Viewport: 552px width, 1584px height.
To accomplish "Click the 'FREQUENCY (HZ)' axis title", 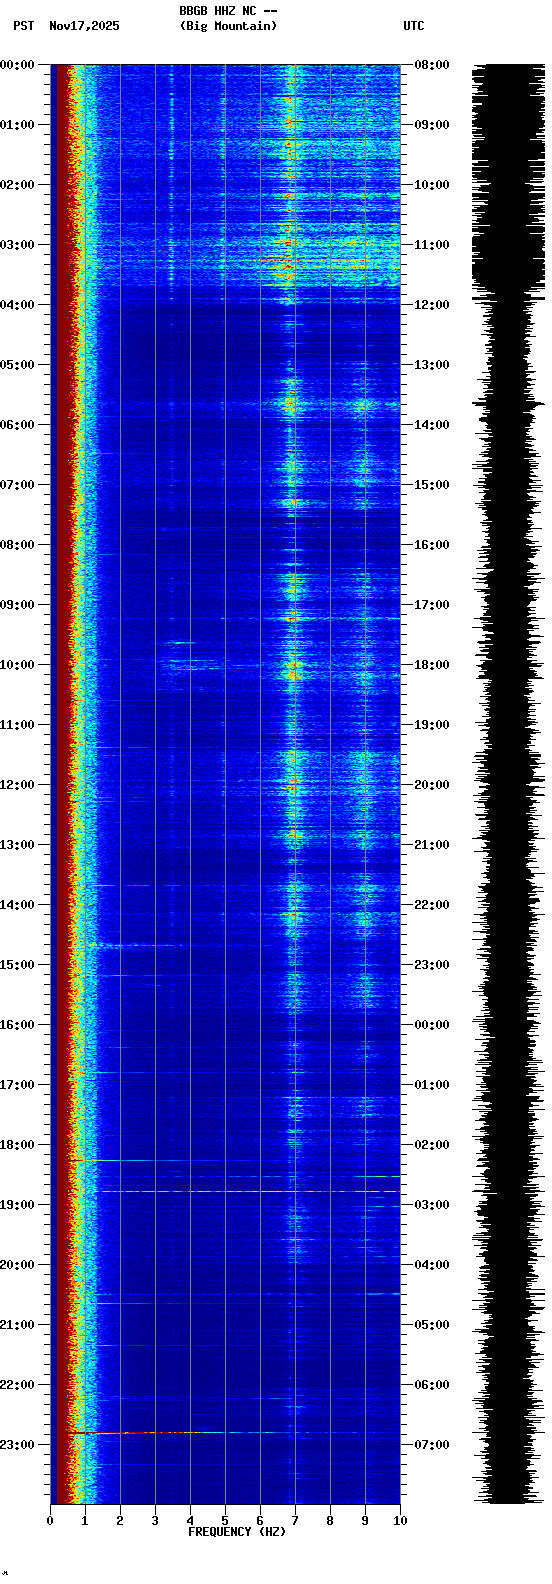I will pyautogui.click(x=237, y=1532).
